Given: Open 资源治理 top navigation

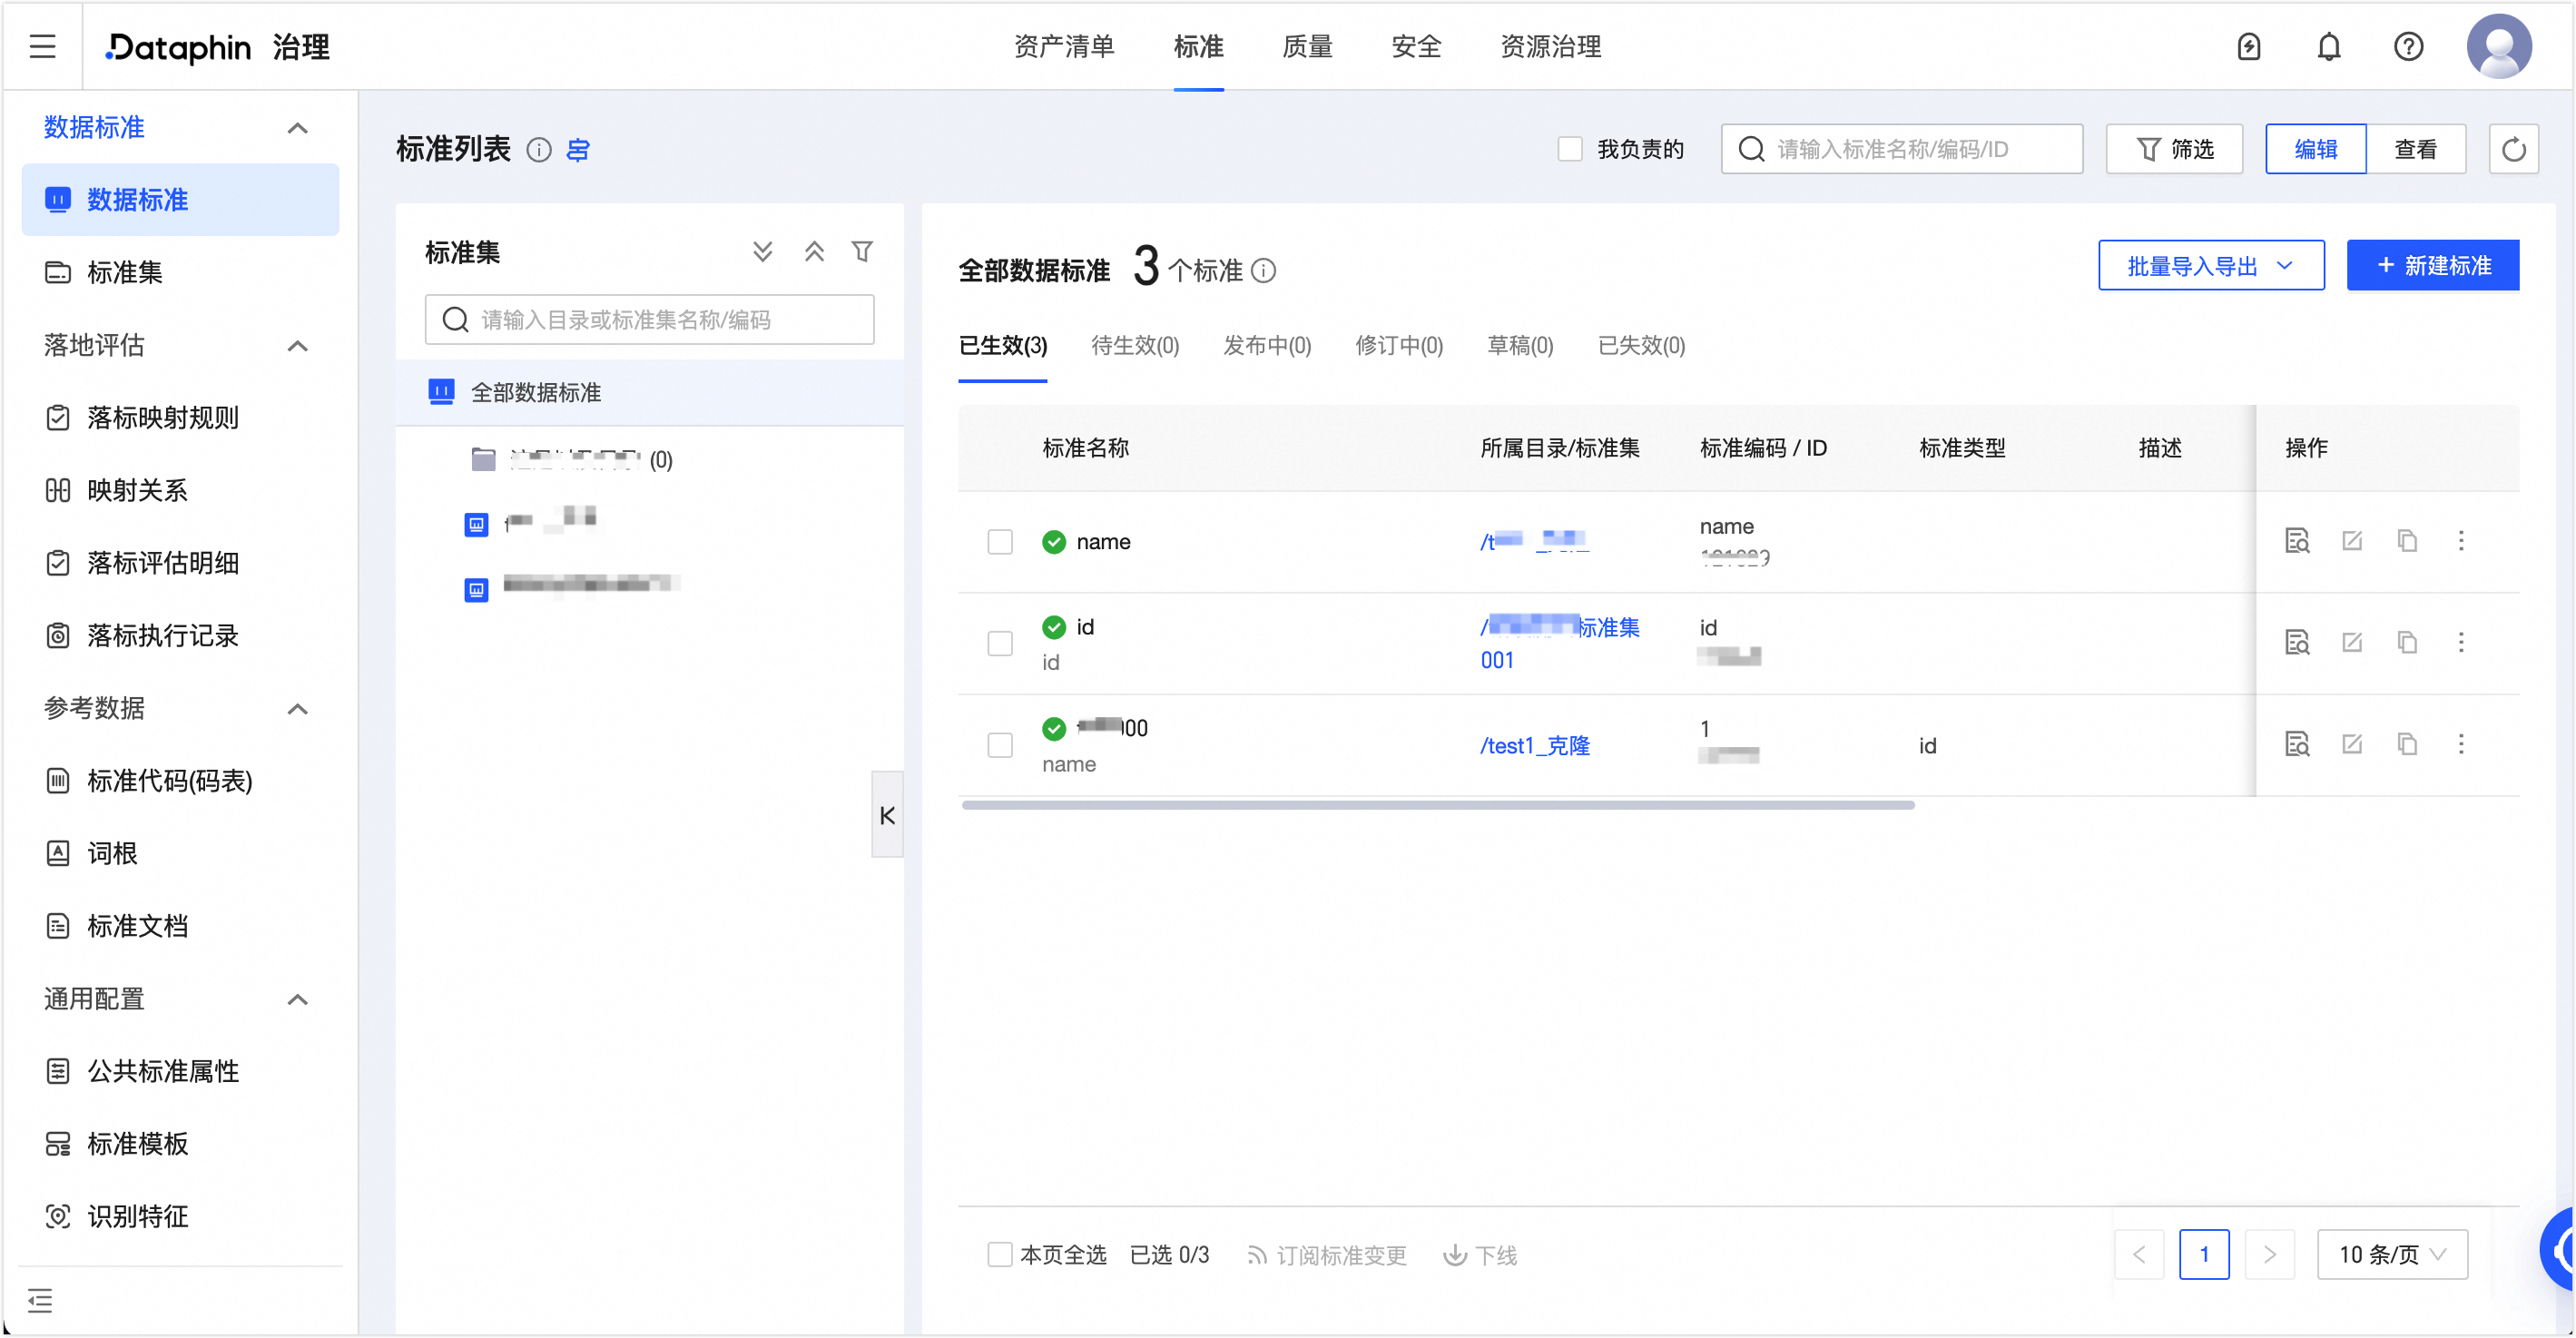Looking at the screenshot, I should coord(1550,46).
